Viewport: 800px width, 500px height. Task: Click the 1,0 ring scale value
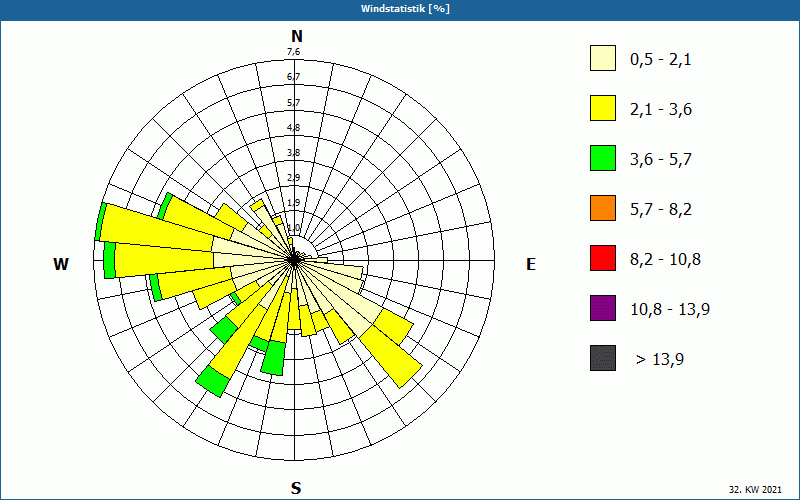293,228
